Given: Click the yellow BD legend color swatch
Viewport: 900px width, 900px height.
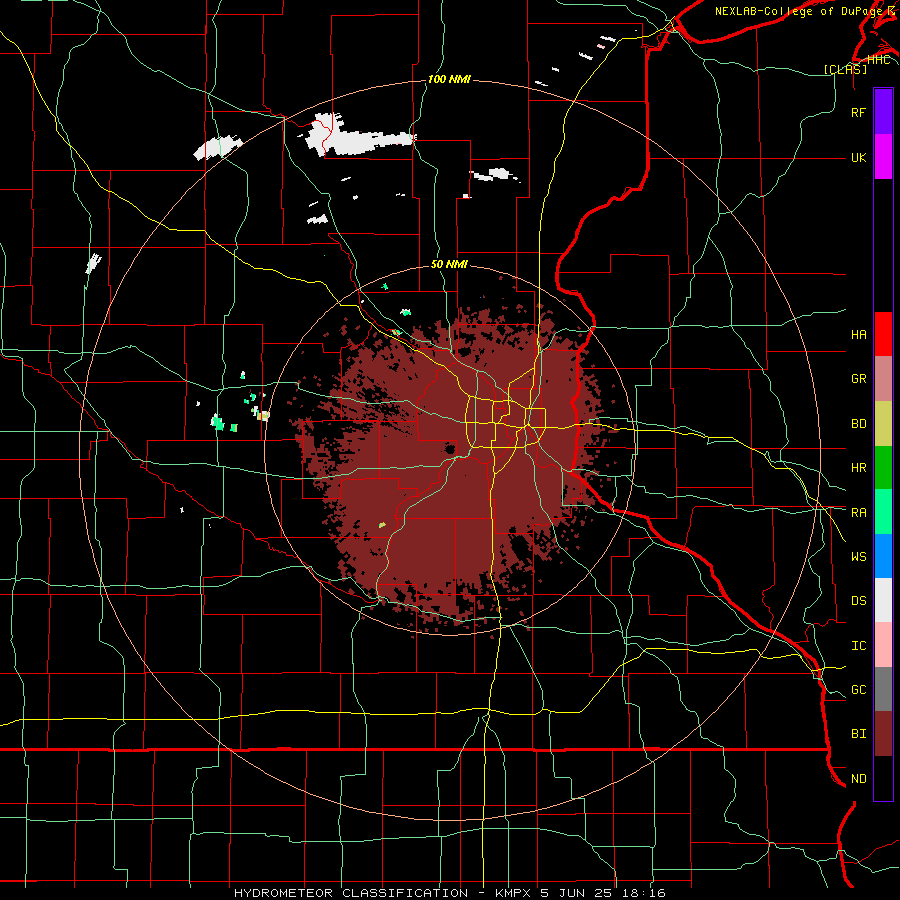Looking at the screenshot, I should [883, 424].
